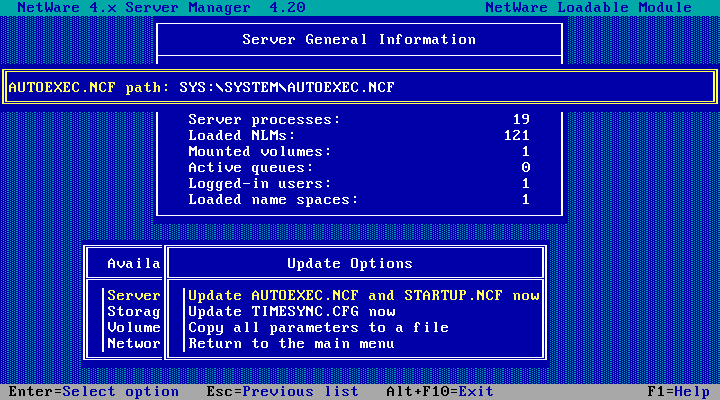The width and height of the screenshot is (720, 400).
Task: Click the Availa panel heading
Action: point(134,264)
